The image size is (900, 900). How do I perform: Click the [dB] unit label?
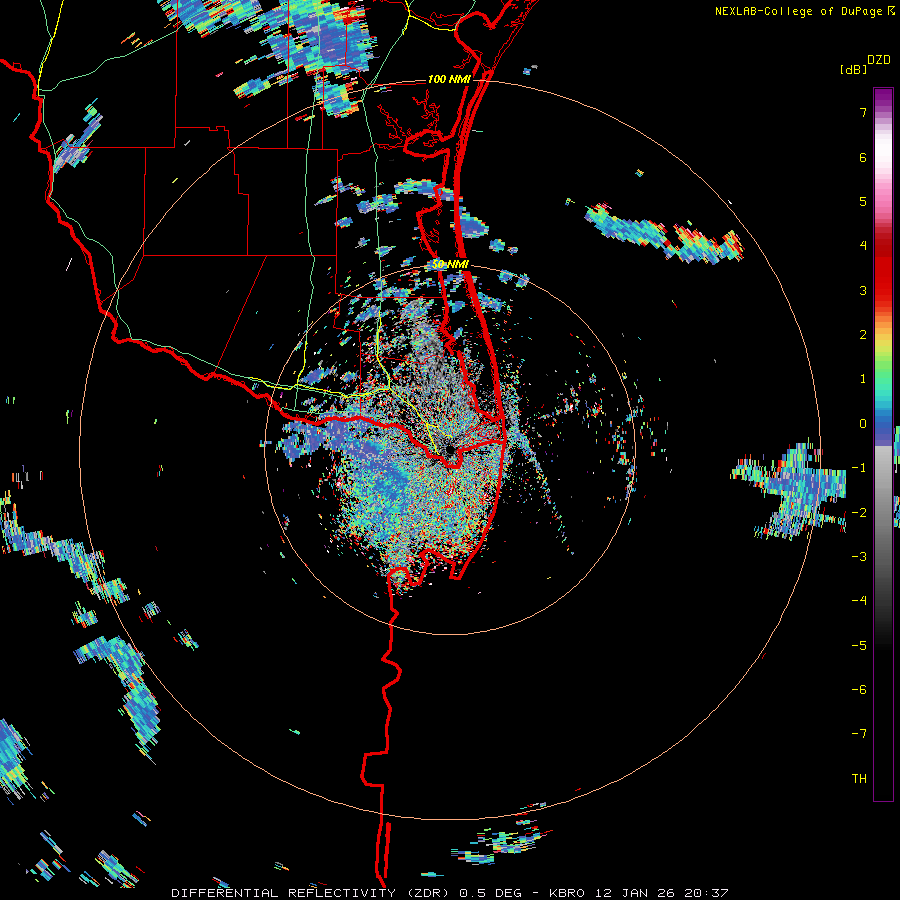click(x=853, y=69)
